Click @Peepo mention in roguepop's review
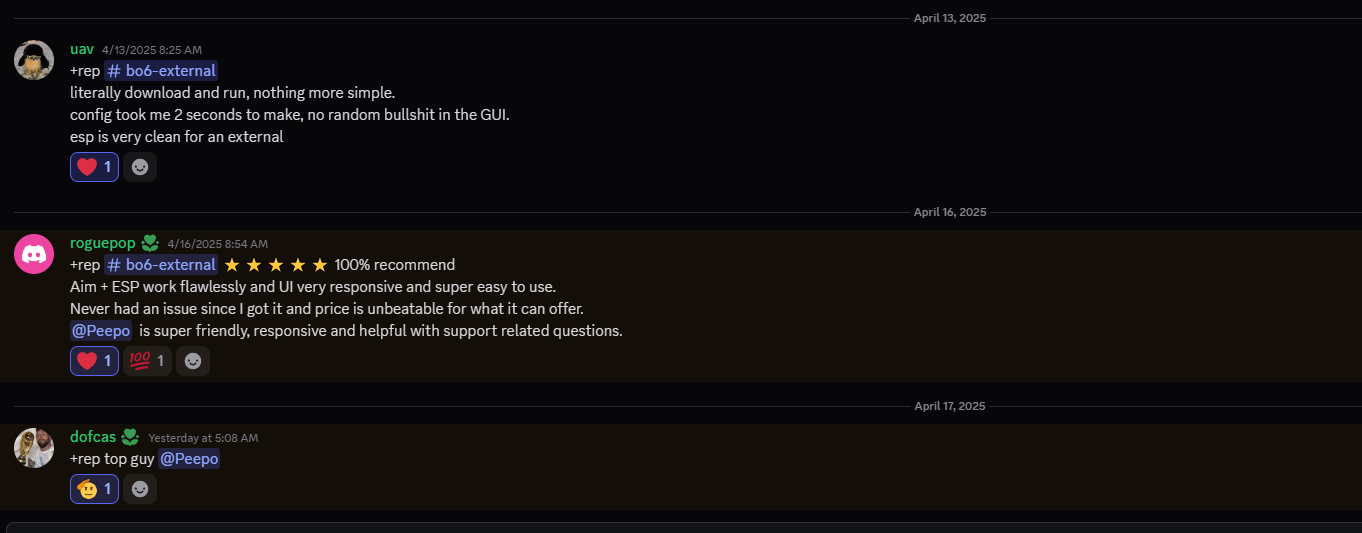This screenshot has width=1362, height=533. 101,331
